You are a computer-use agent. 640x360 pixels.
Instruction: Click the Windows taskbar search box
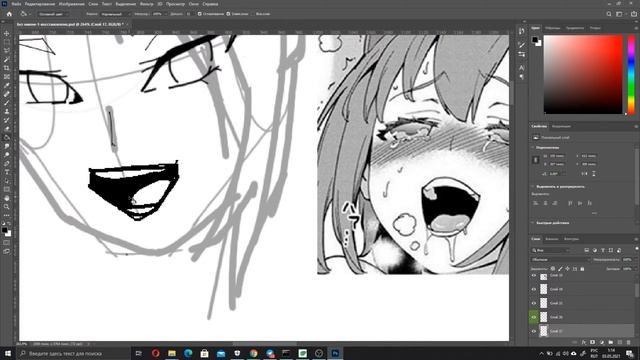[74, 353]
